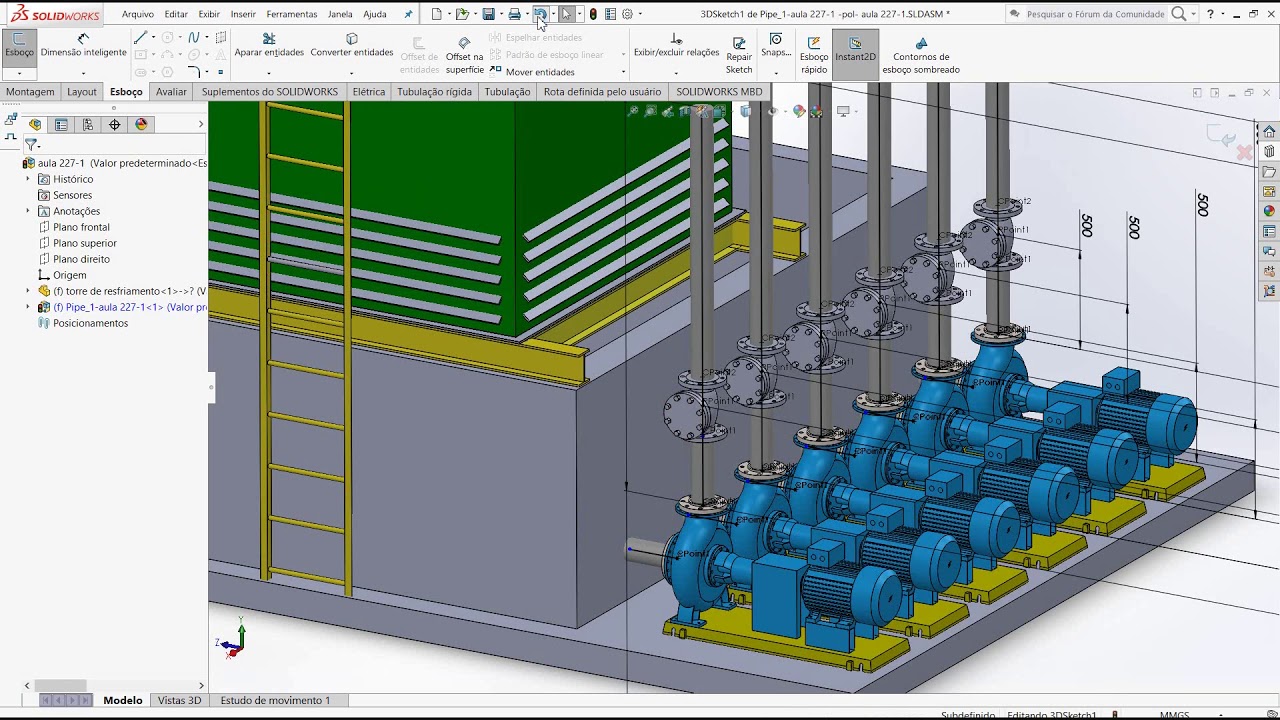The image size is (1280, 720).
Task: Open PropertyManager tab icon
Action: click(61, 124)
